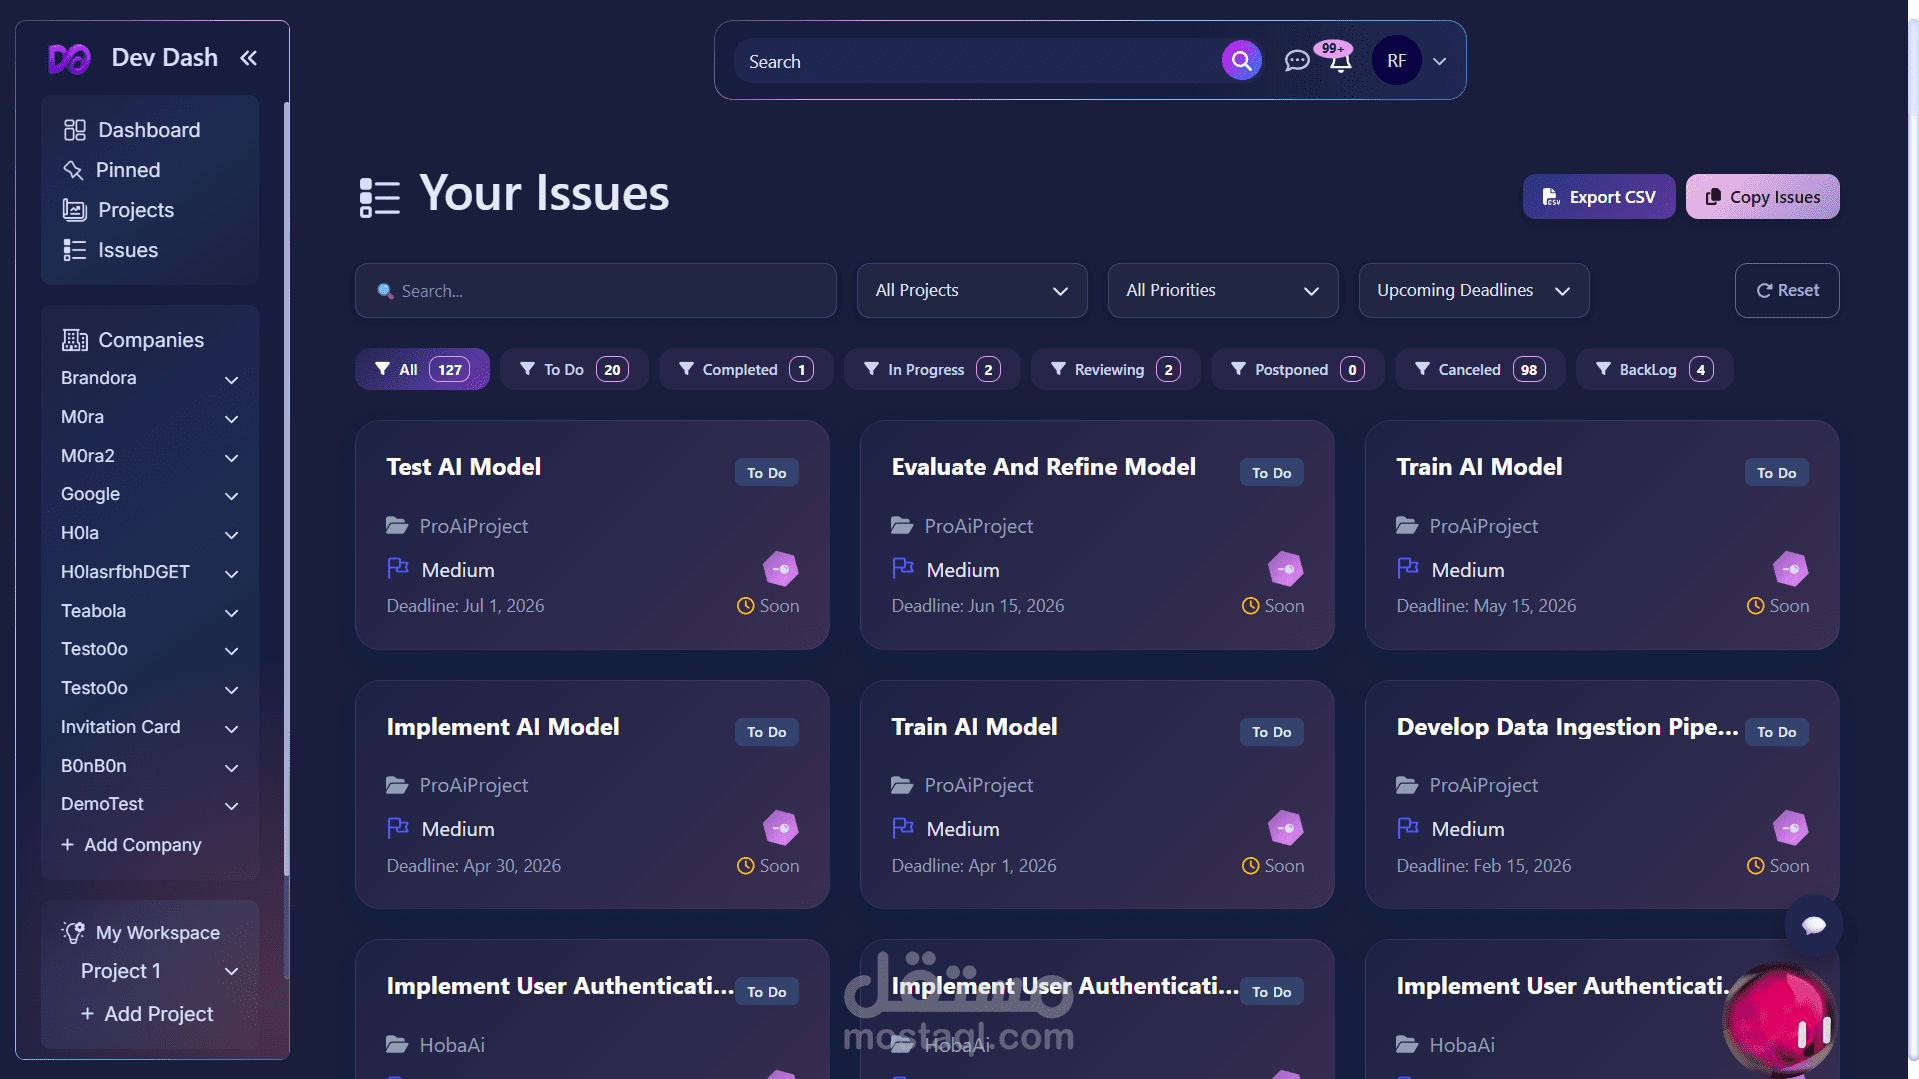Click the Export CSV button

1599,197
